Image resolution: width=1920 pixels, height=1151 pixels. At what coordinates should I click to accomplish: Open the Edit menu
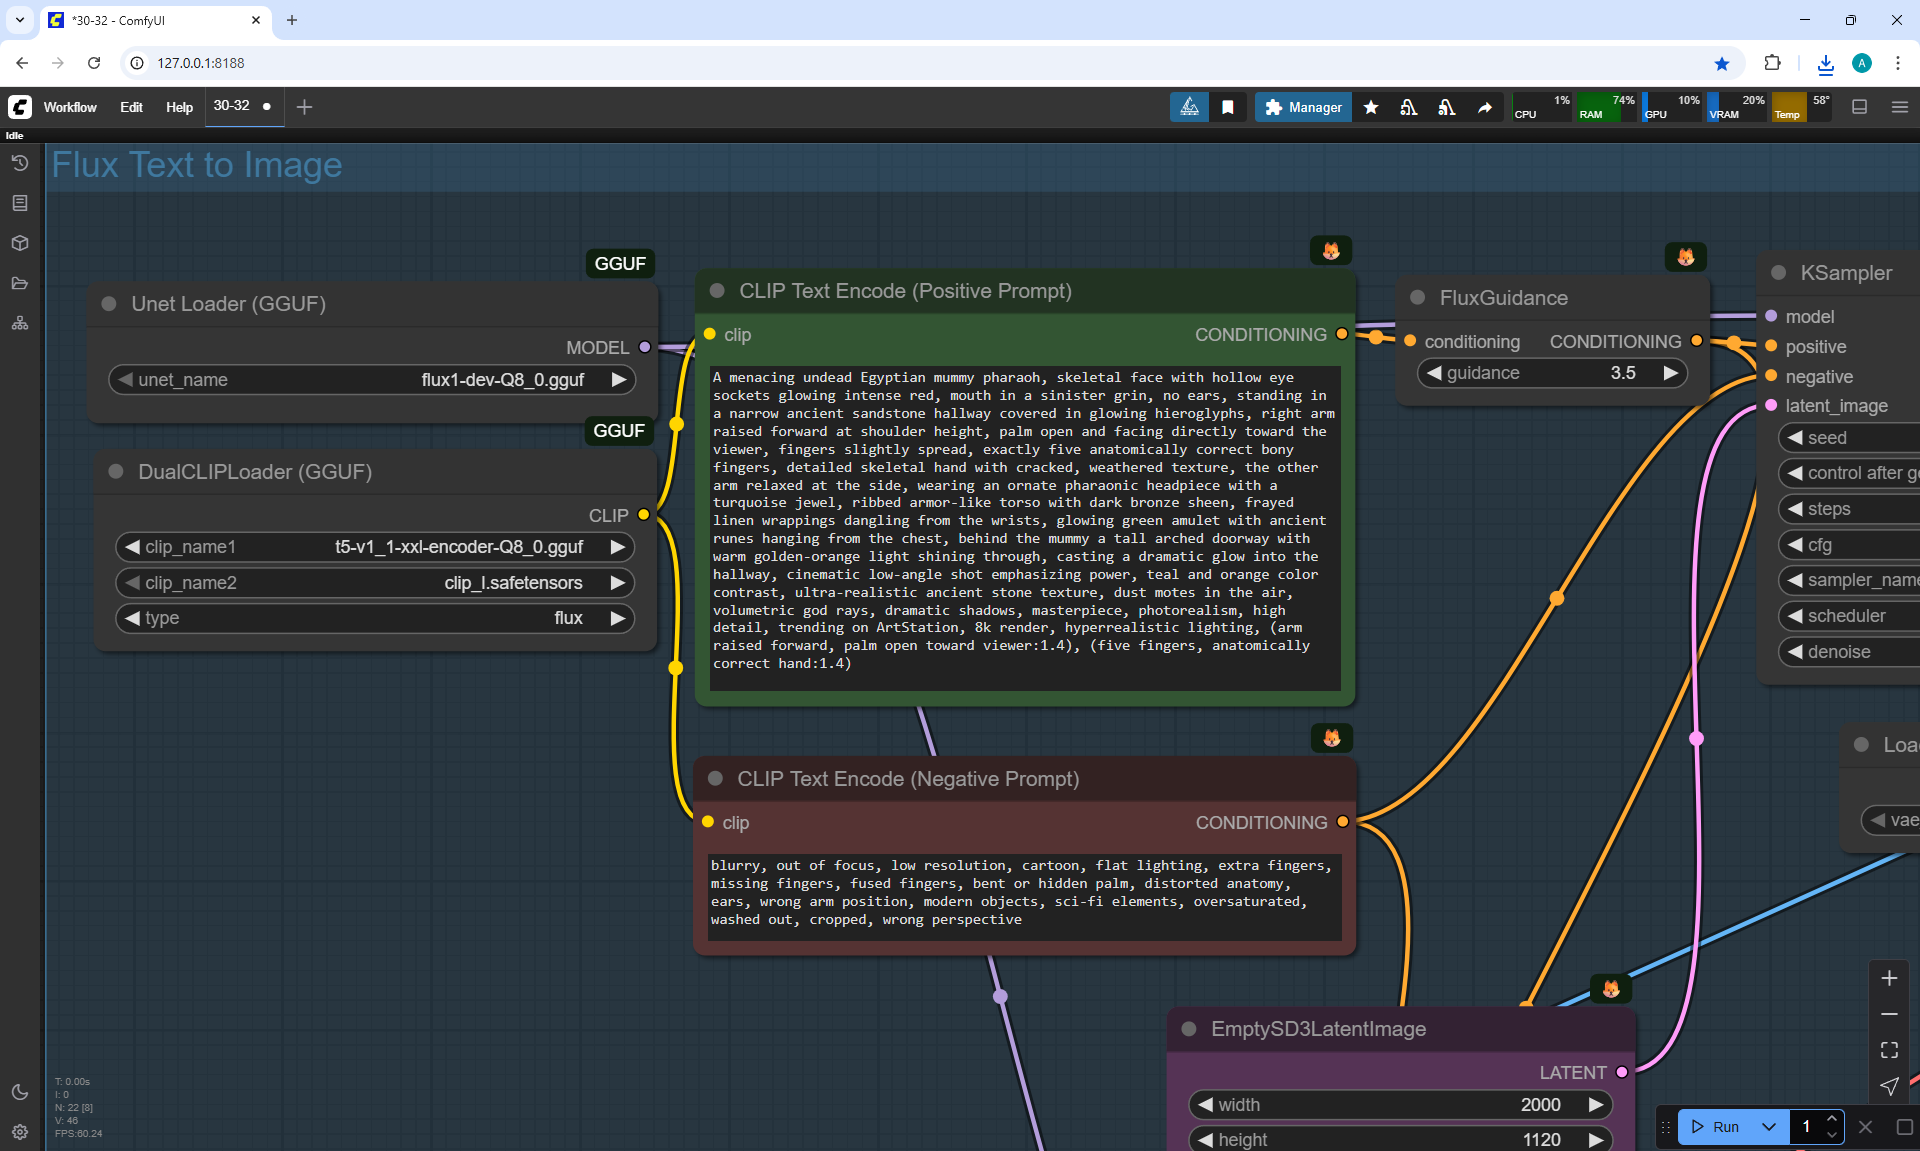click(x=131, y=107)
